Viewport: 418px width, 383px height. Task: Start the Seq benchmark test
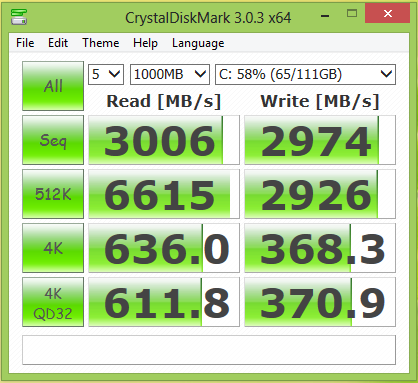53,140
